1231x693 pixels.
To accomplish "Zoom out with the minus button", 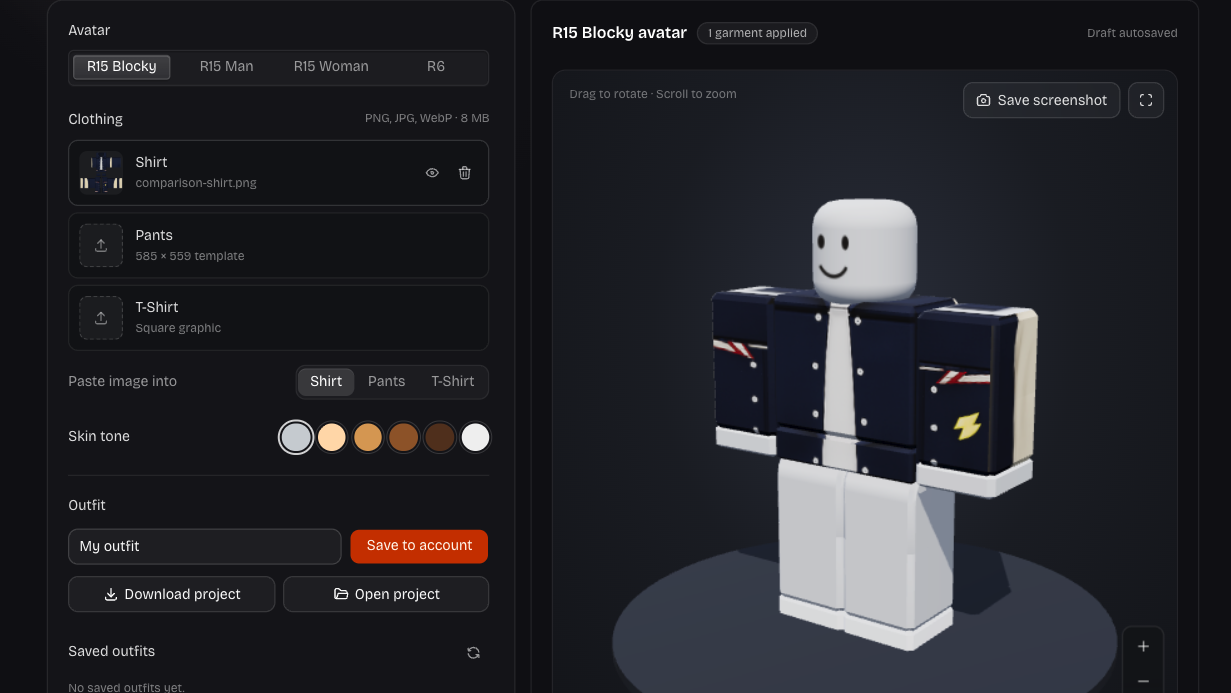I will [x=1143, y=681].
